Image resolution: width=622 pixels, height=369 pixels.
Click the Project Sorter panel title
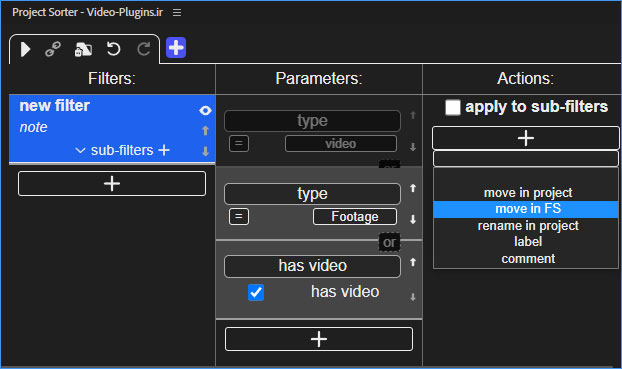[x=87, y=12]
